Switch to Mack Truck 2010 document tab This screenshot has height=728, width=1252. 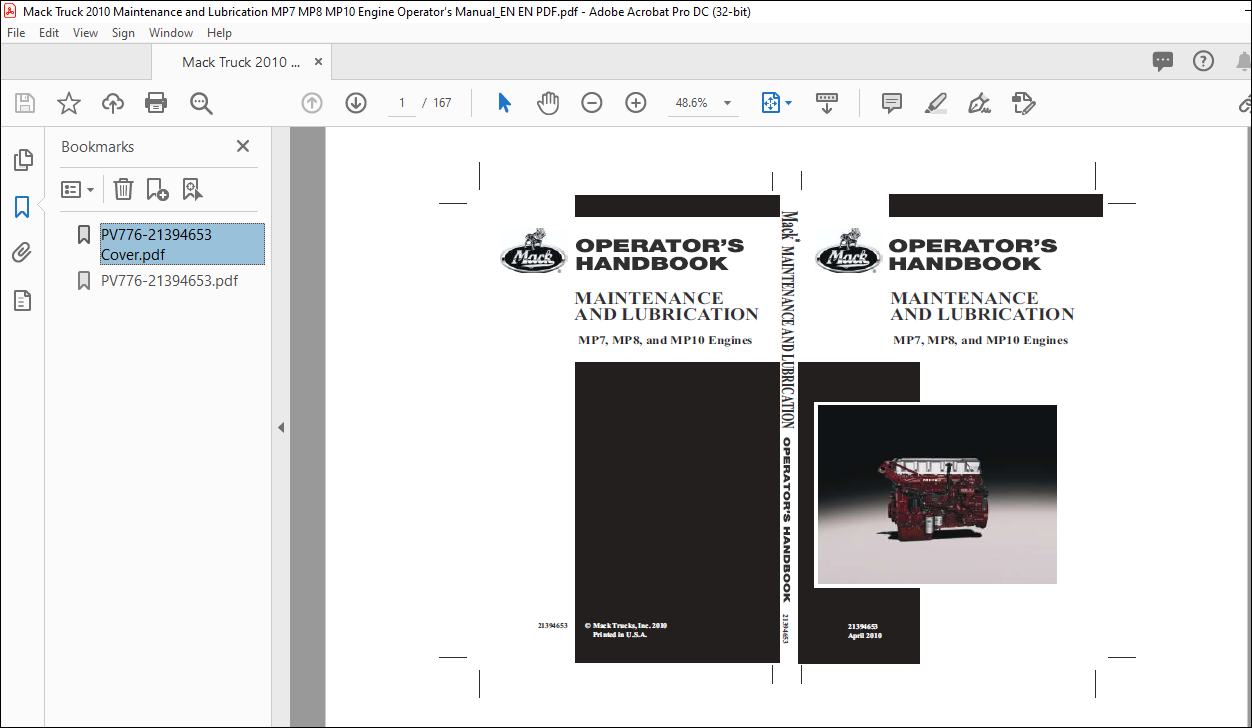pyautogui.click(x=240, y=62)
